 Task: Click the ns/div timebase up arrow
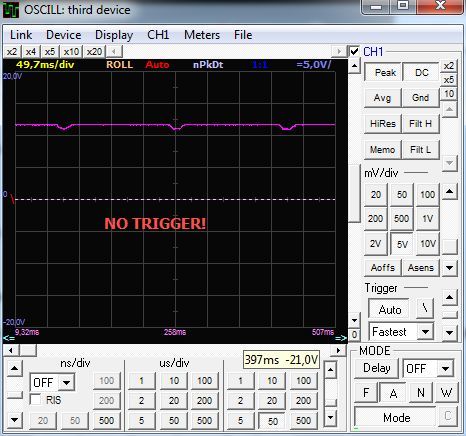(x=14, y=368)
